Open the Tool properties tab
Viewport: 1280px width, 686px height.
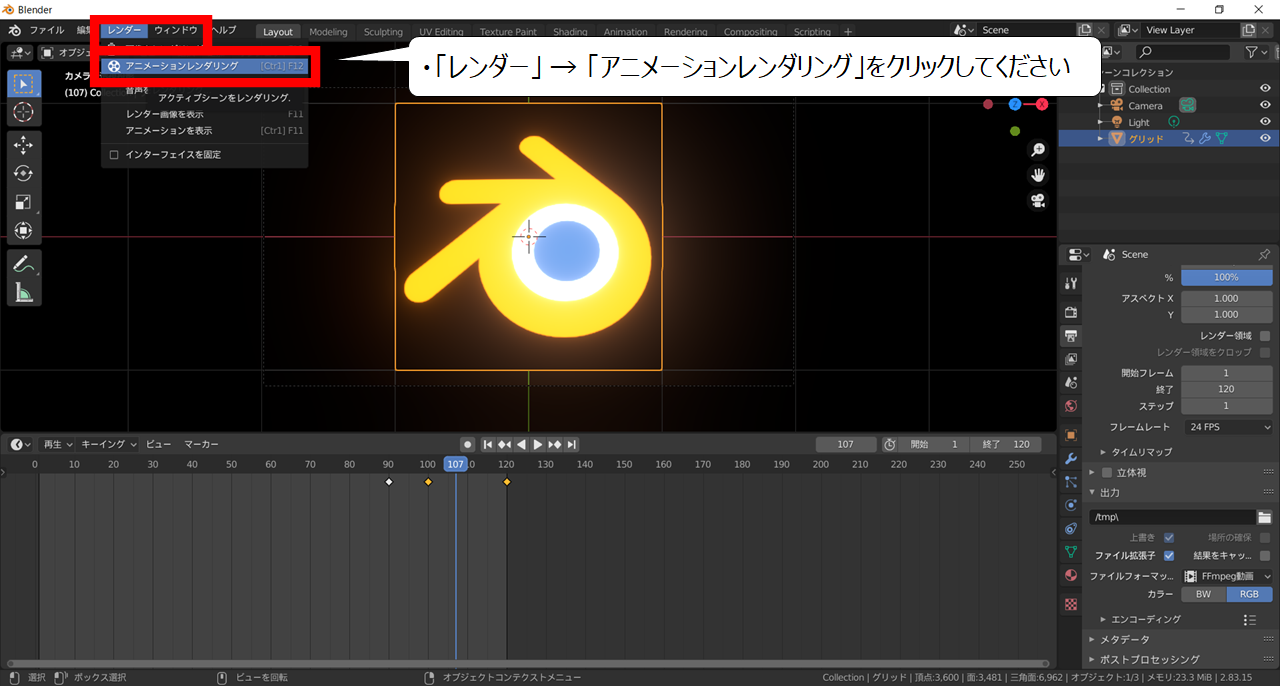[x=1071, y=283]
